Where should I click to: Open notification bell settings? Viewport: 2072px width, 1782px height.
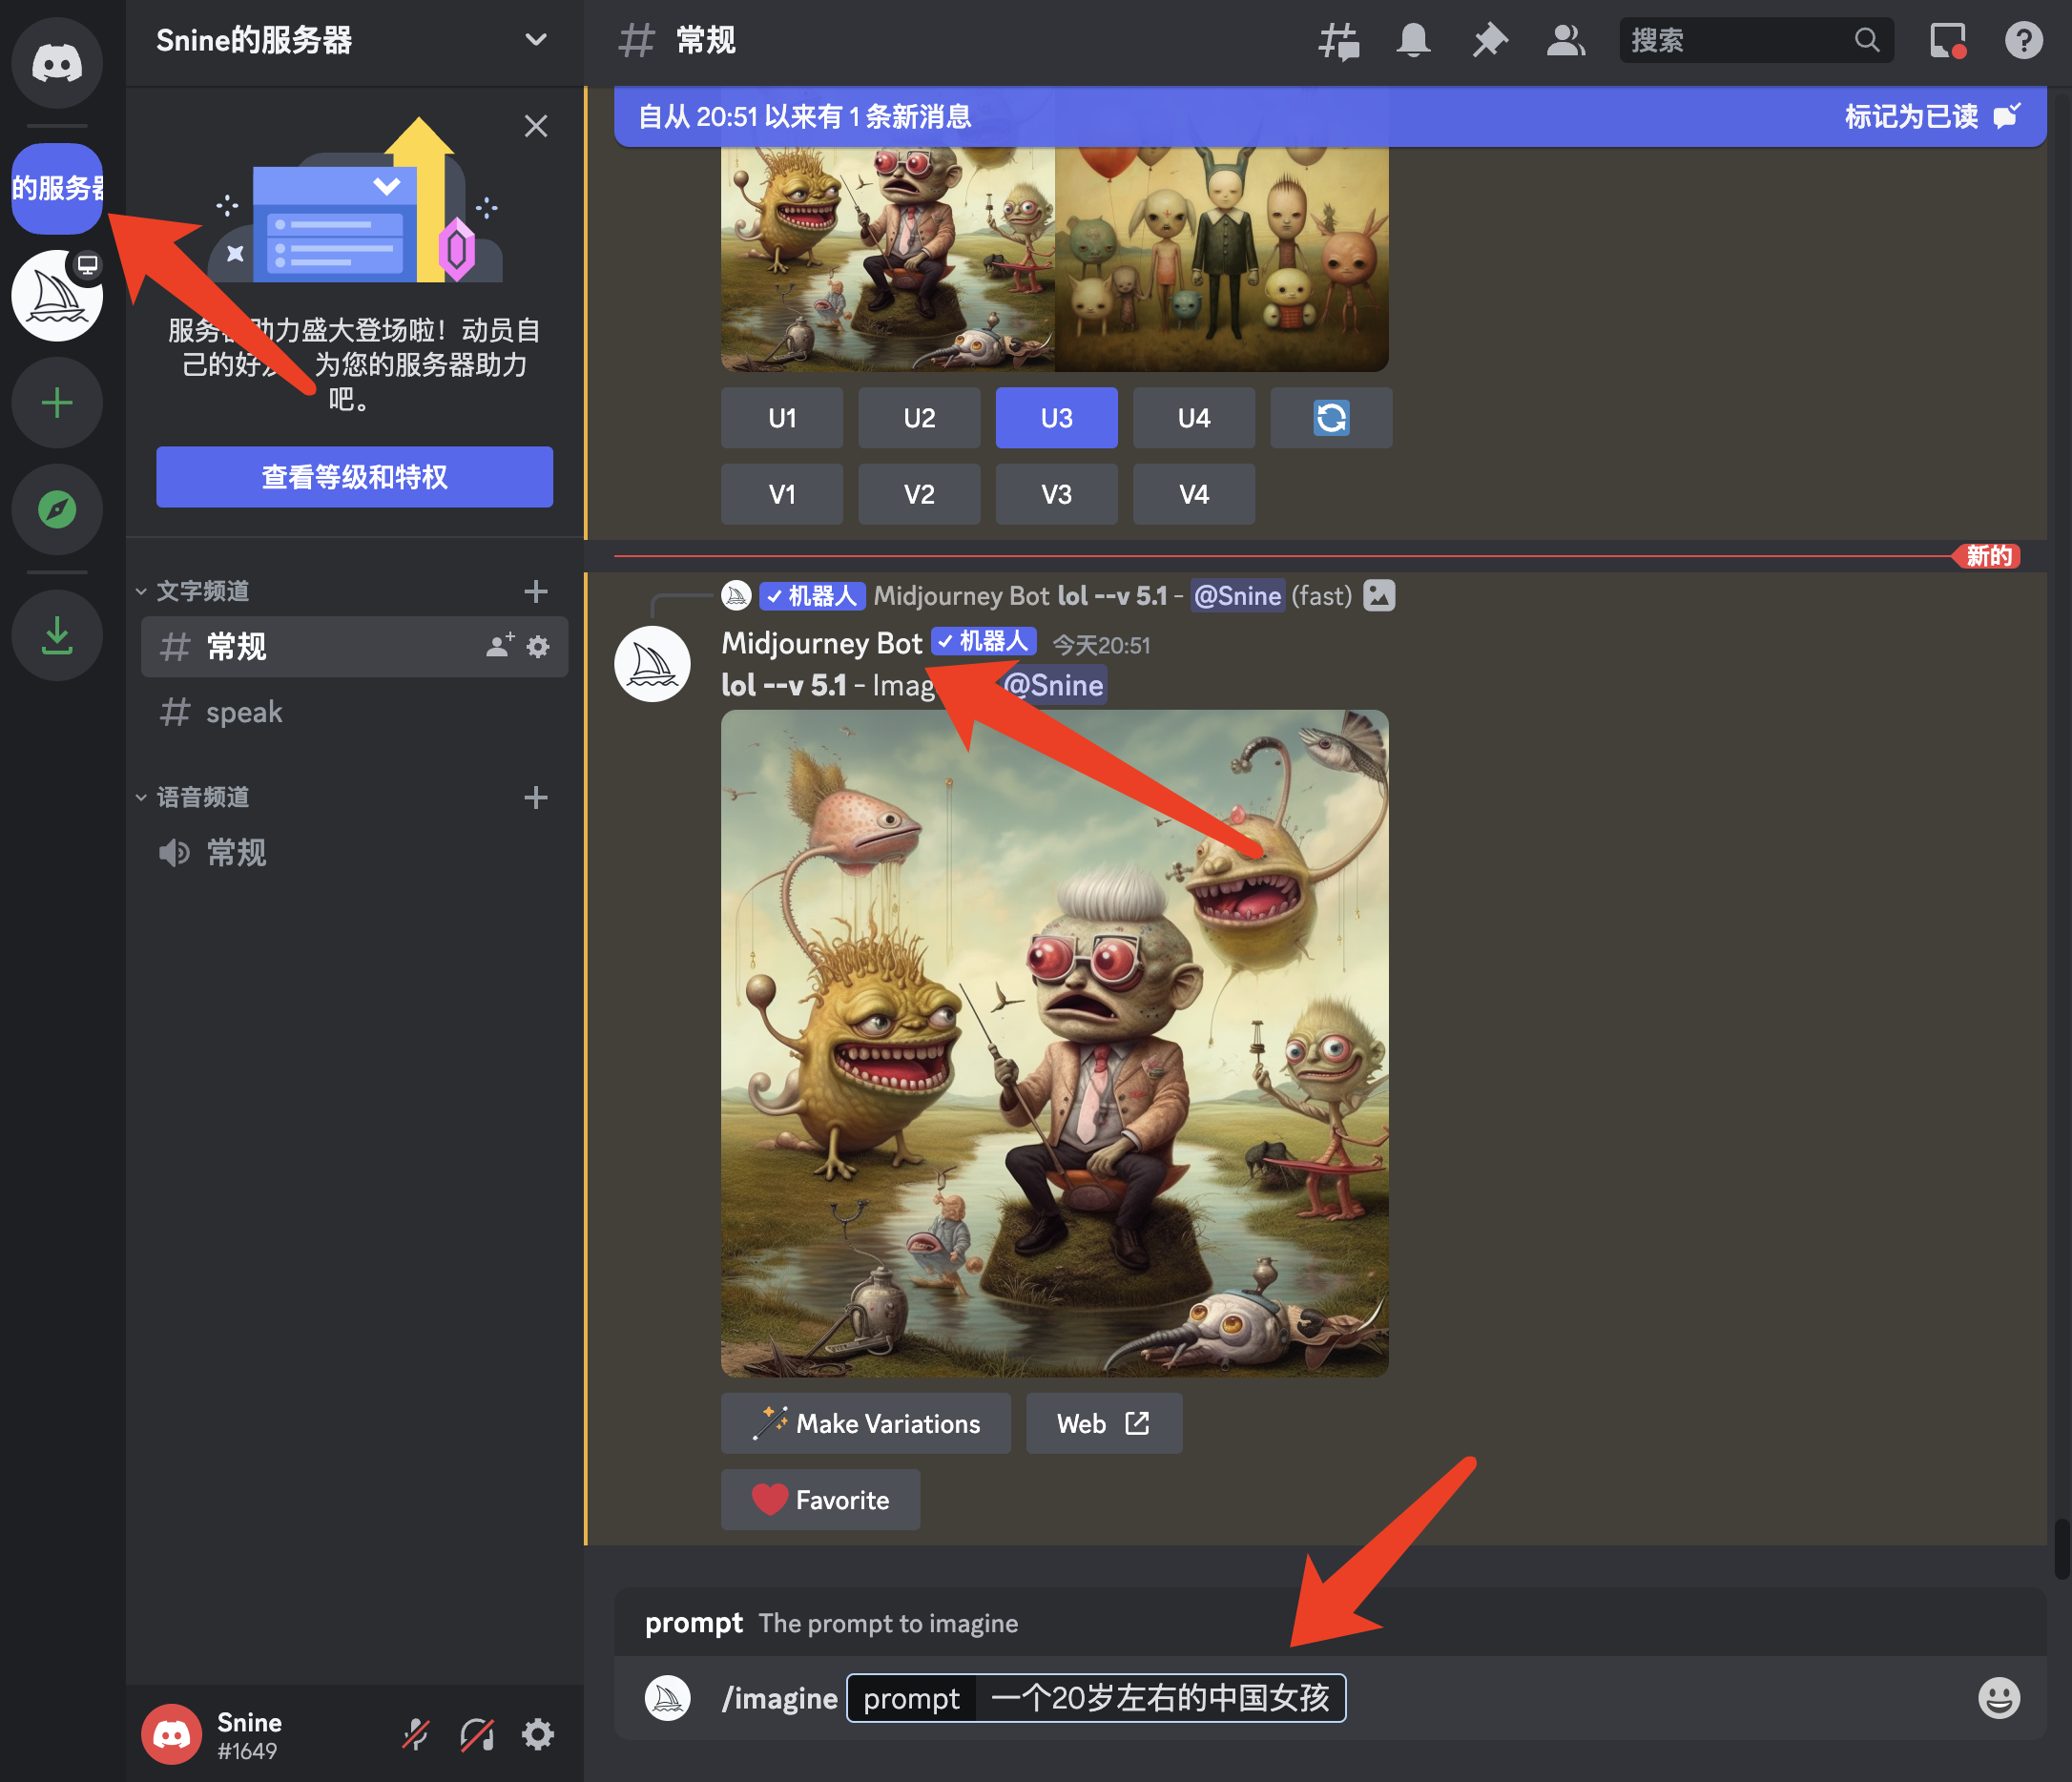(1413, 41)
